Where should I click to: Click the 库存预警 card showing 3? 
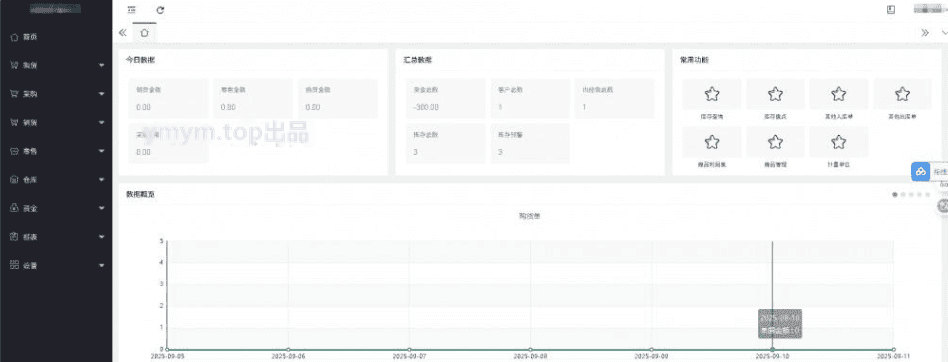coord(530,143)
